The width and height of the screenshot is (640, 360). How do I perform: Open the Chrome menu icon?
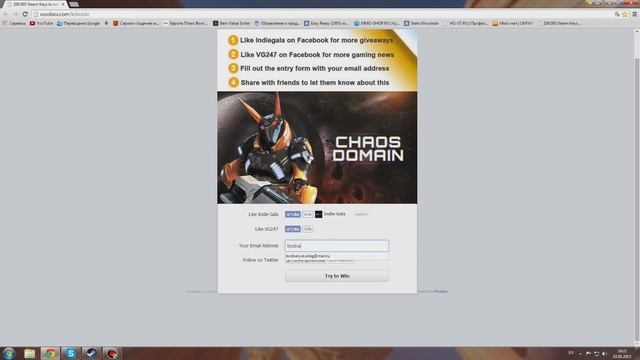point(634,14)
